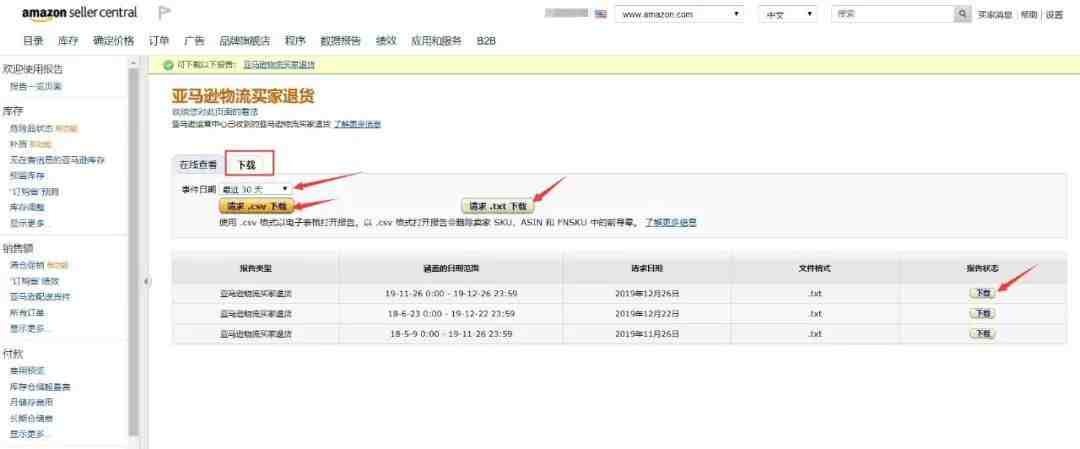Viewport: 1080px width, 449px height.
Task: Click the 请求 .txt 下载 button
Action: pos(497,206)
